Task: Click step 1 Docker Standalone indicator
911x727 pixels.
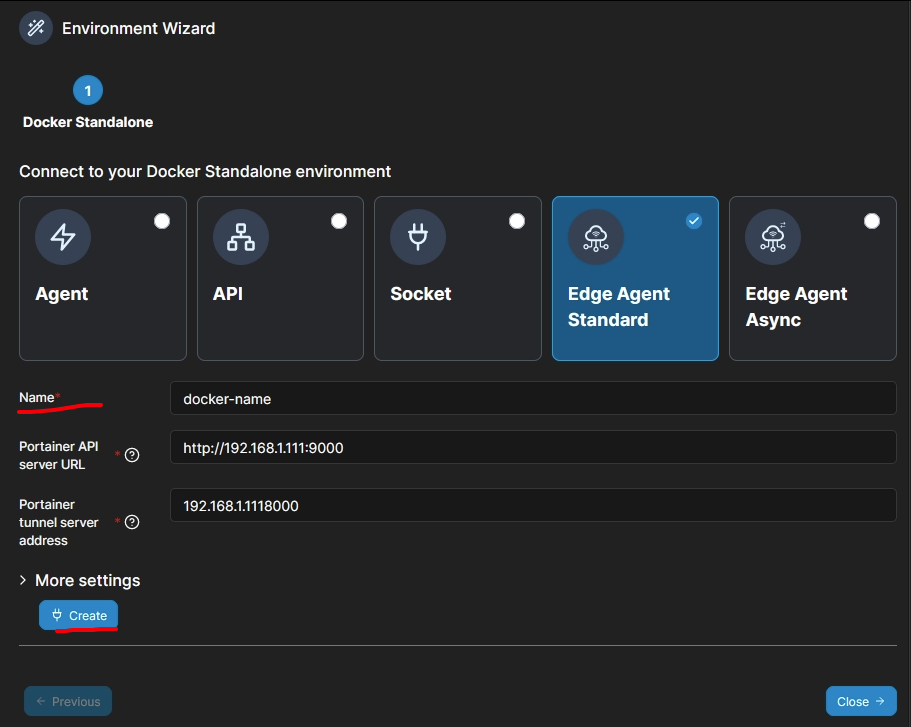Action: [x=88, y=91]
